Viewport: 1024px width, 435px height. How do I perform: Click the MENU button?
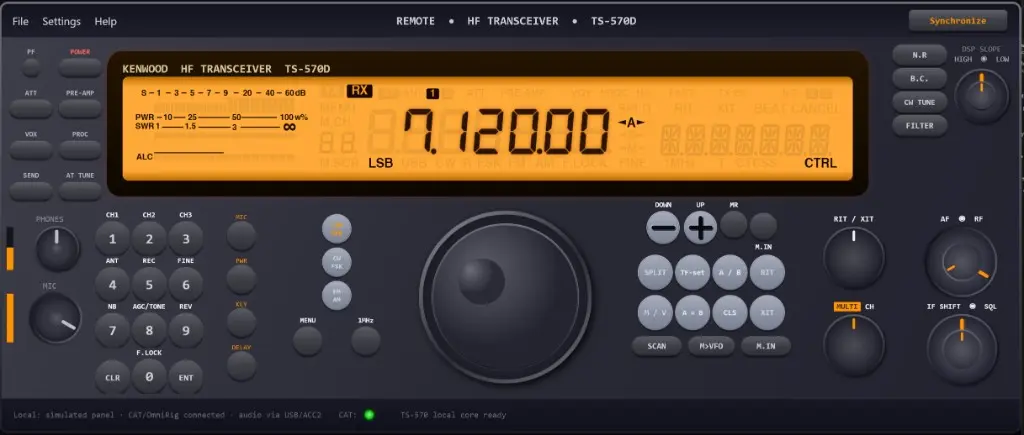[x=308, y=341]
